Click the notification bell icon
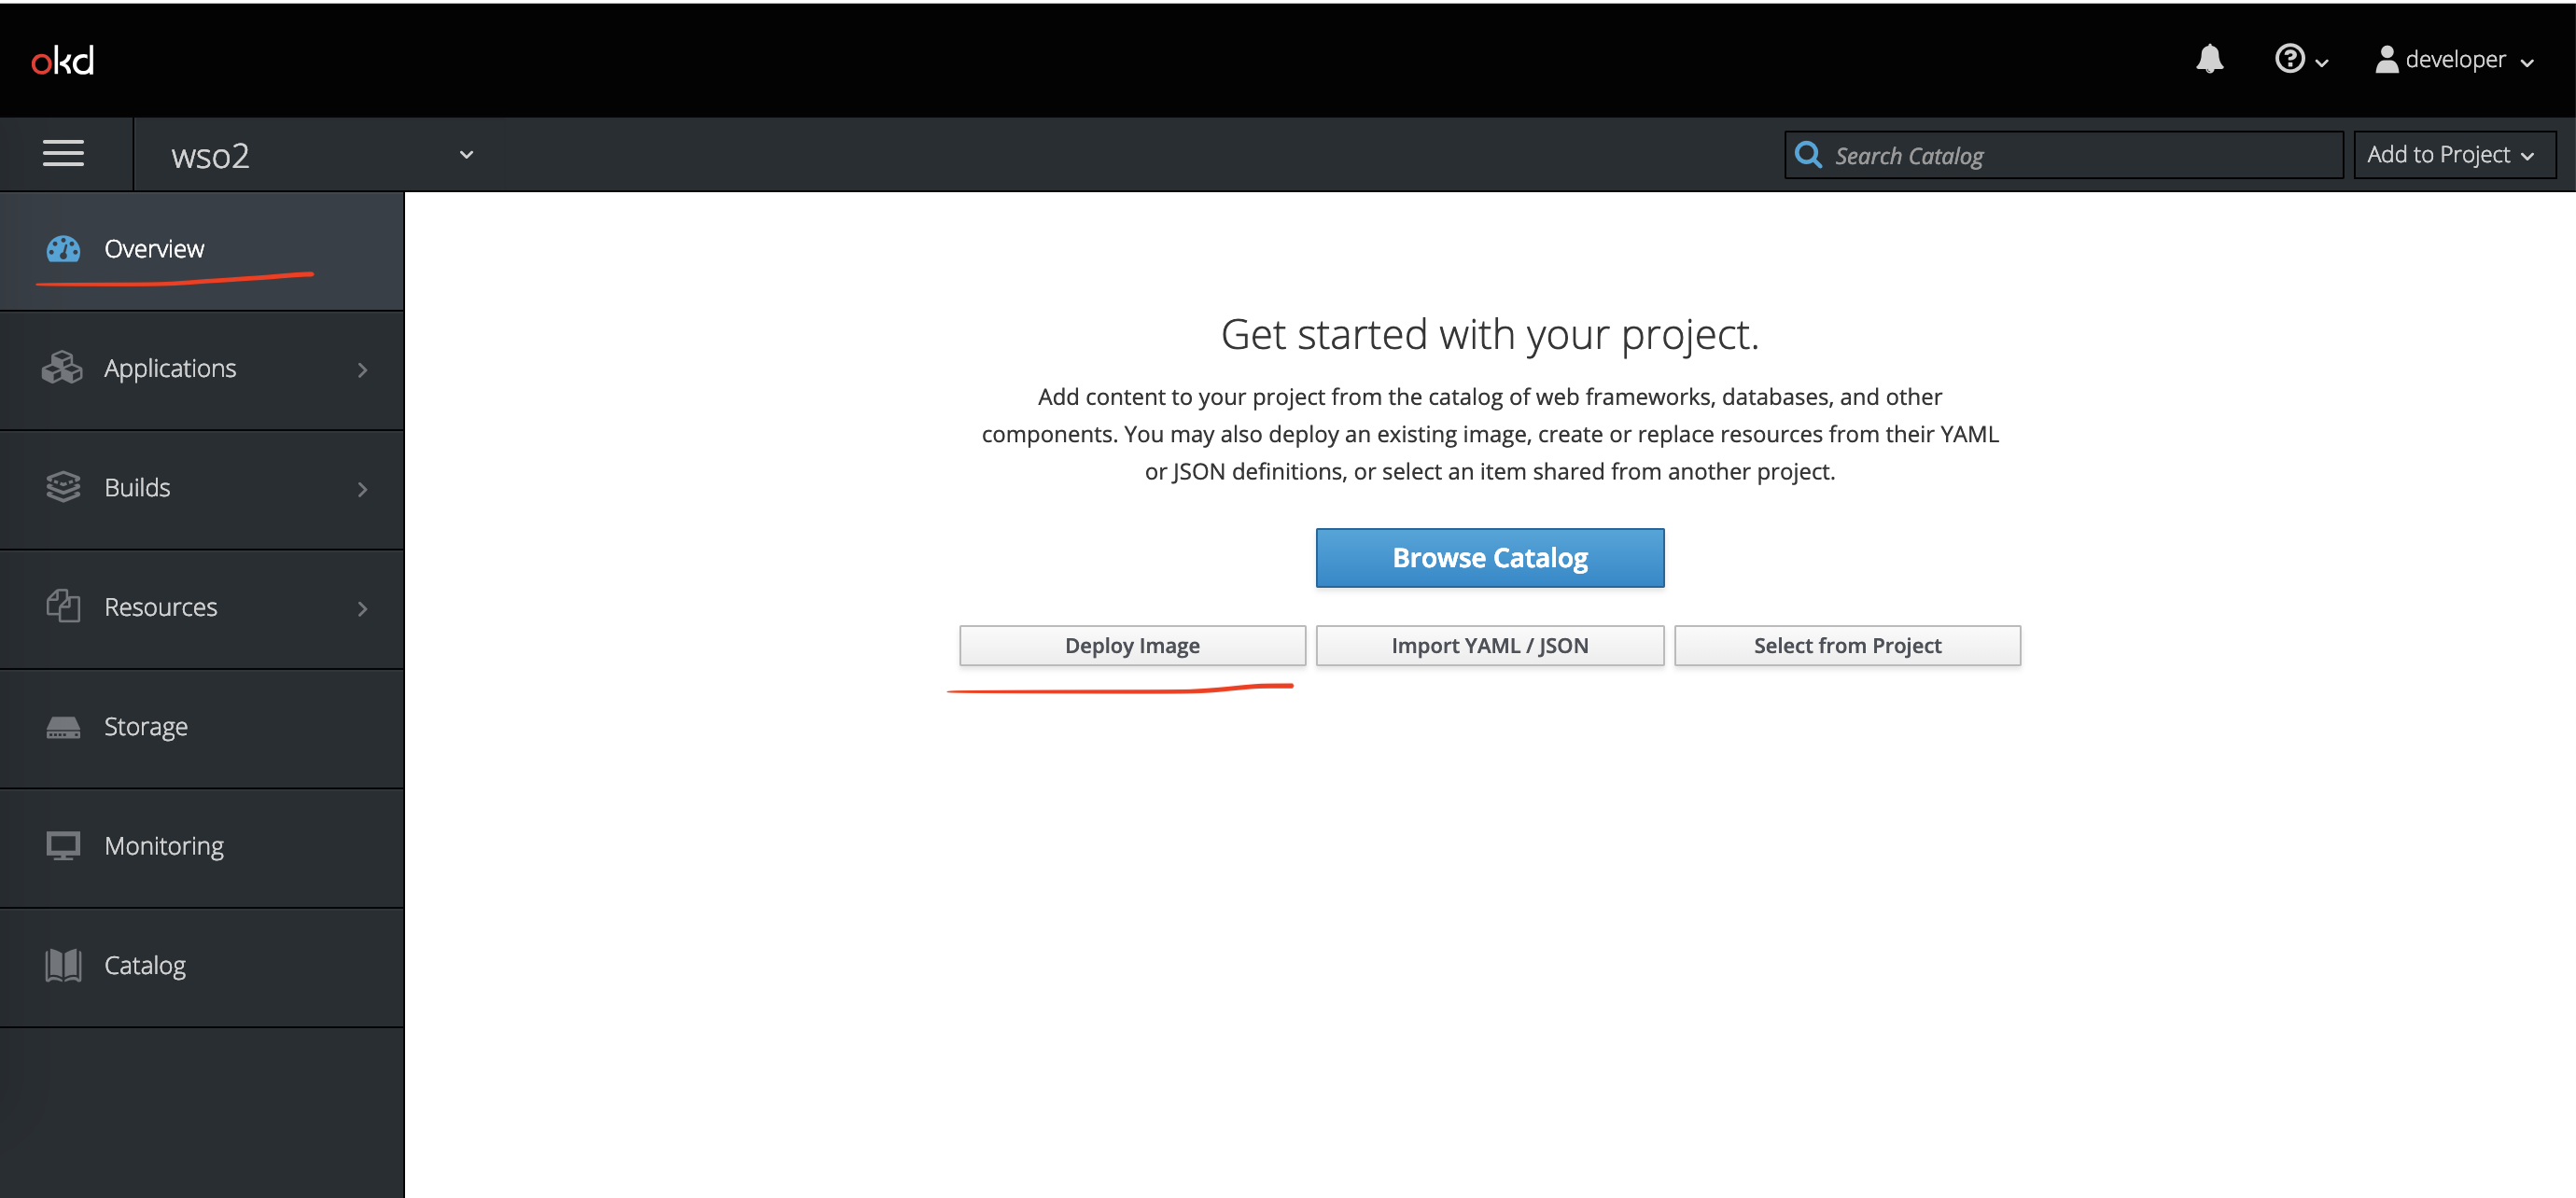Viewport: 2576px width, 1198px height. [2209, 59]
